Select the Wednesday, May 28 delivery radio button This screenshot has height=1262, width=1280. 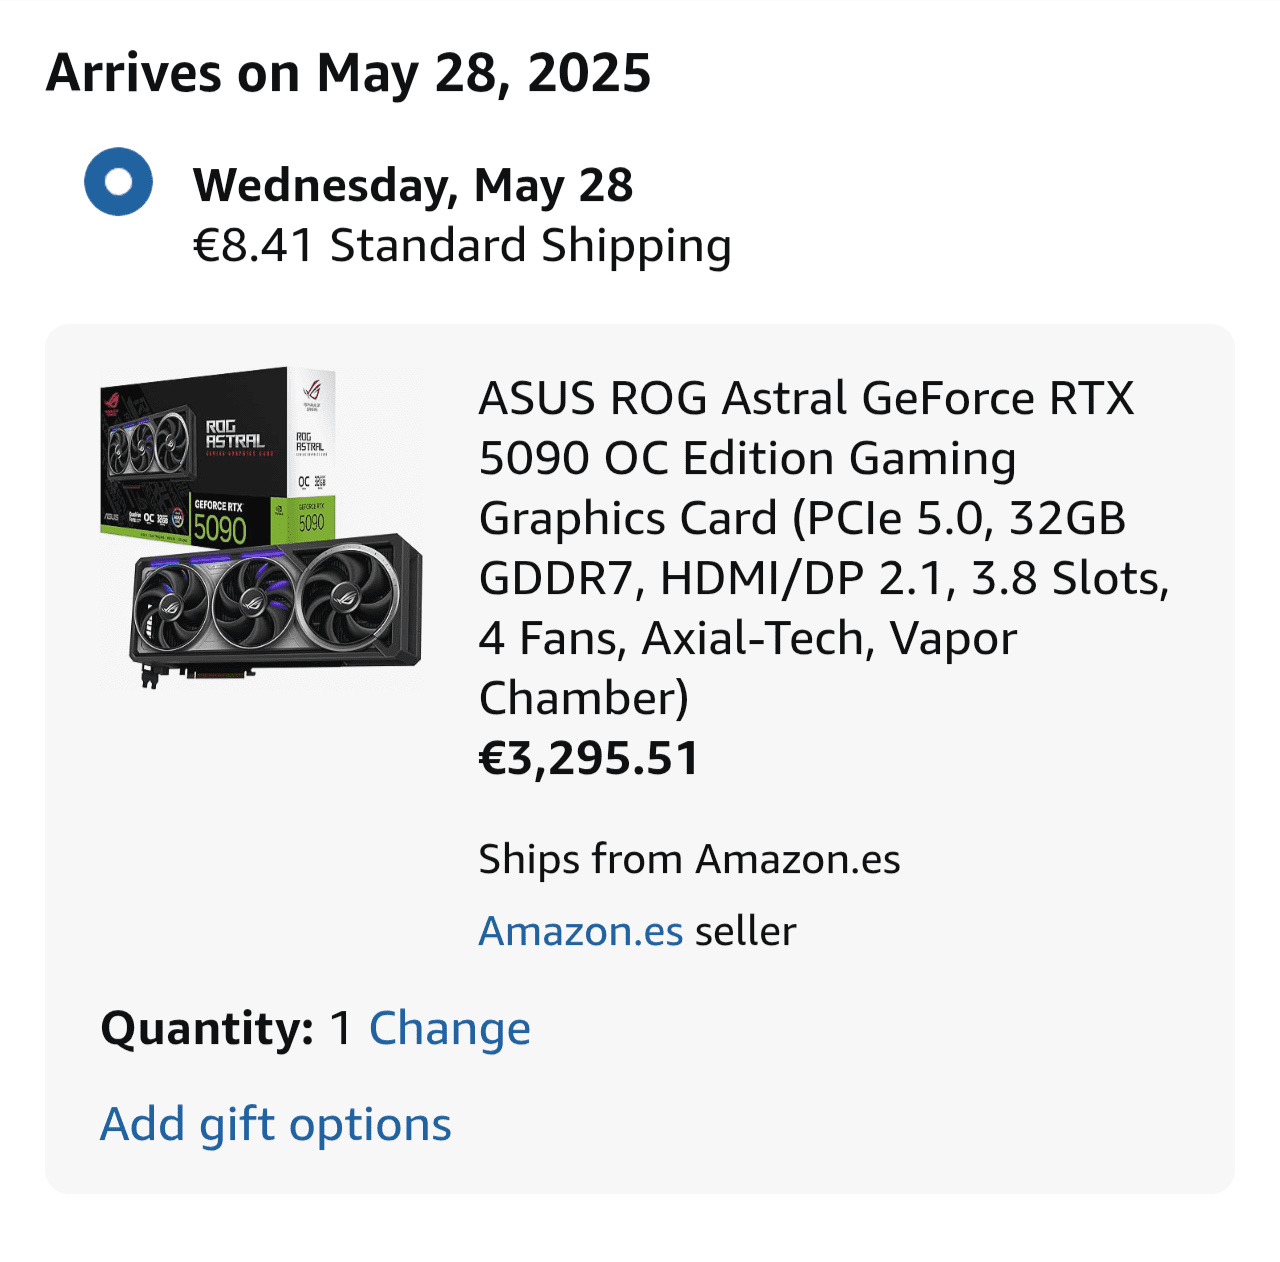tap(118, 182)
